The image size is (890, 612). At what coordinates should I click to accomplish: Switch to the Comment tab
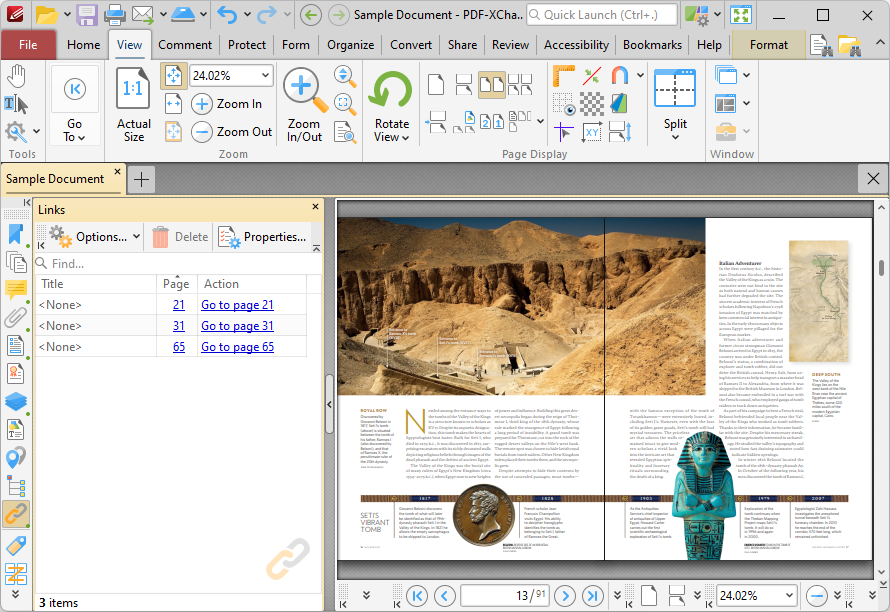(x=185, y=45)
